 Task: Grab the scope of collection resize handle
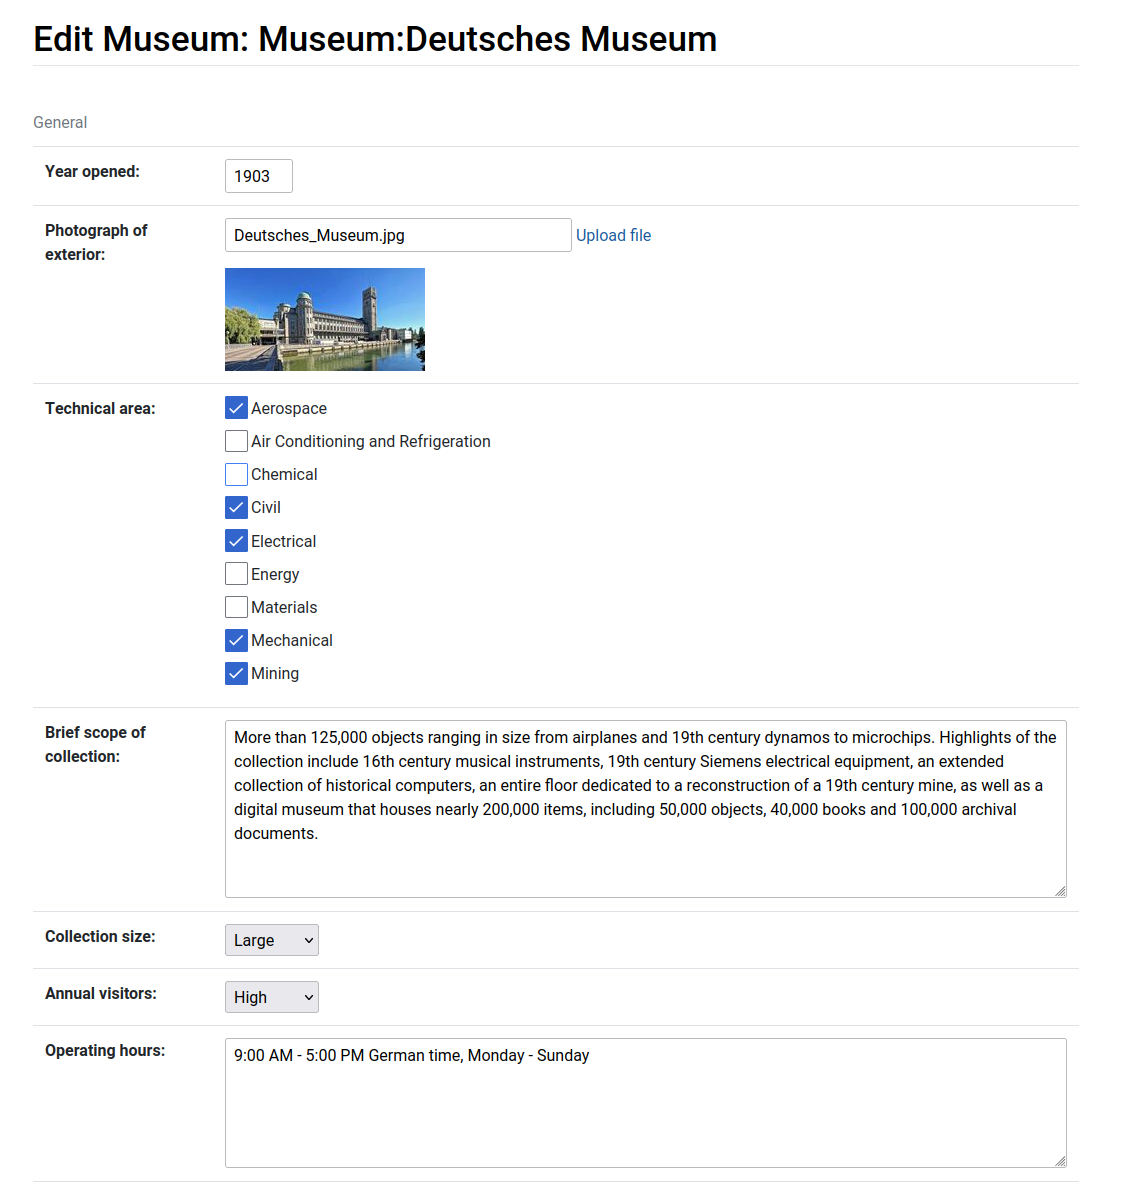[1060, 891]
